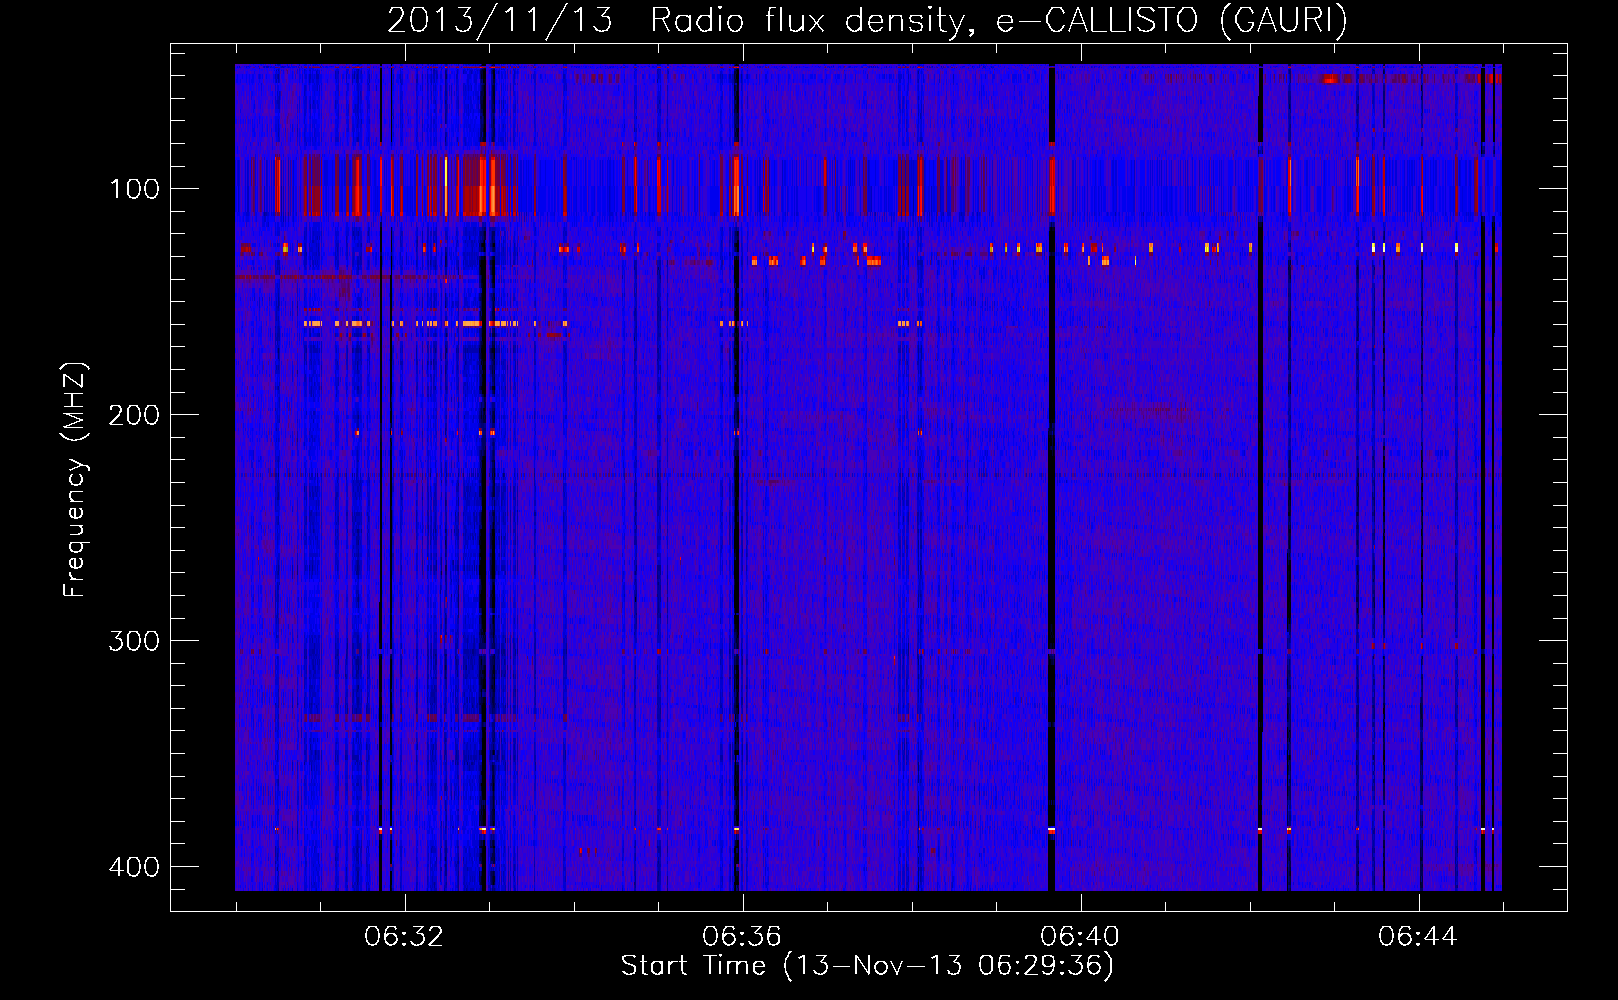
Task: Click the 'e-CALLISTO (GAURI)' title text
Action: tap(1172, 21)
